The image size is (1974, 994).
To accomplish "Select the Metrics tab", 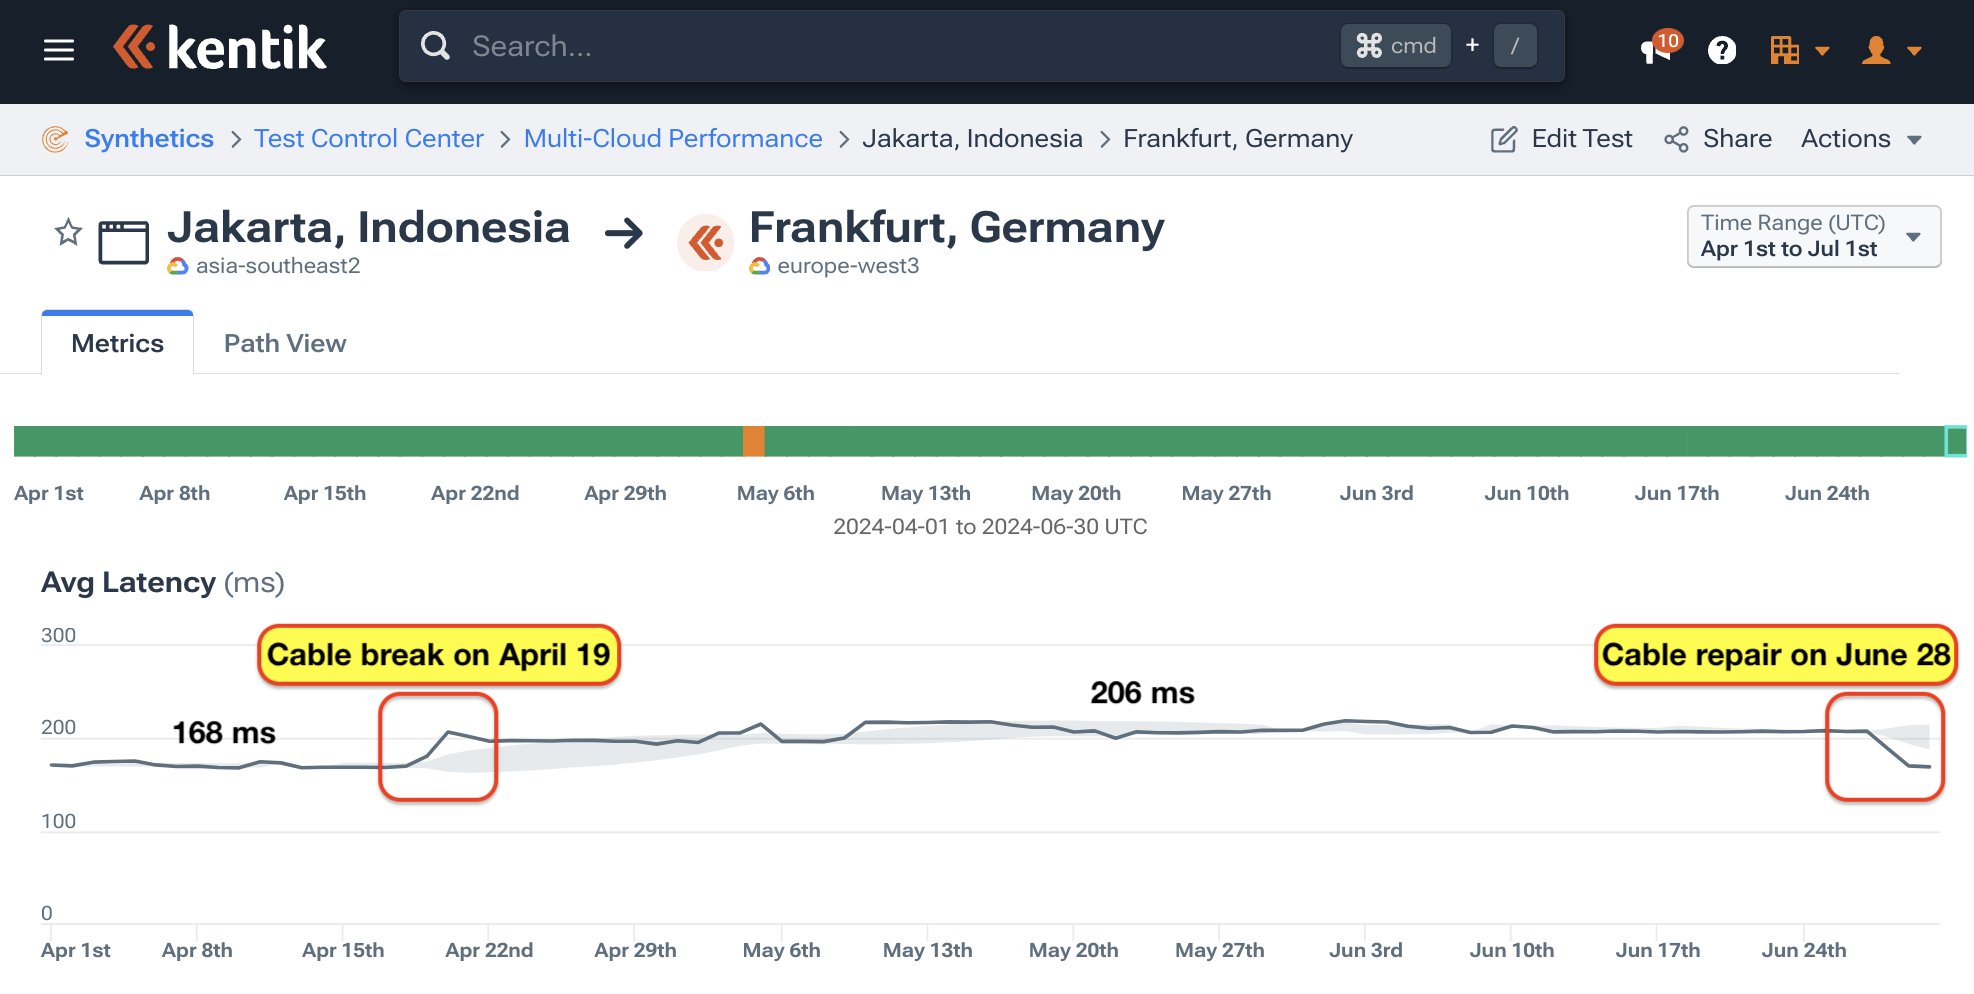I will (x=117, y=343).
